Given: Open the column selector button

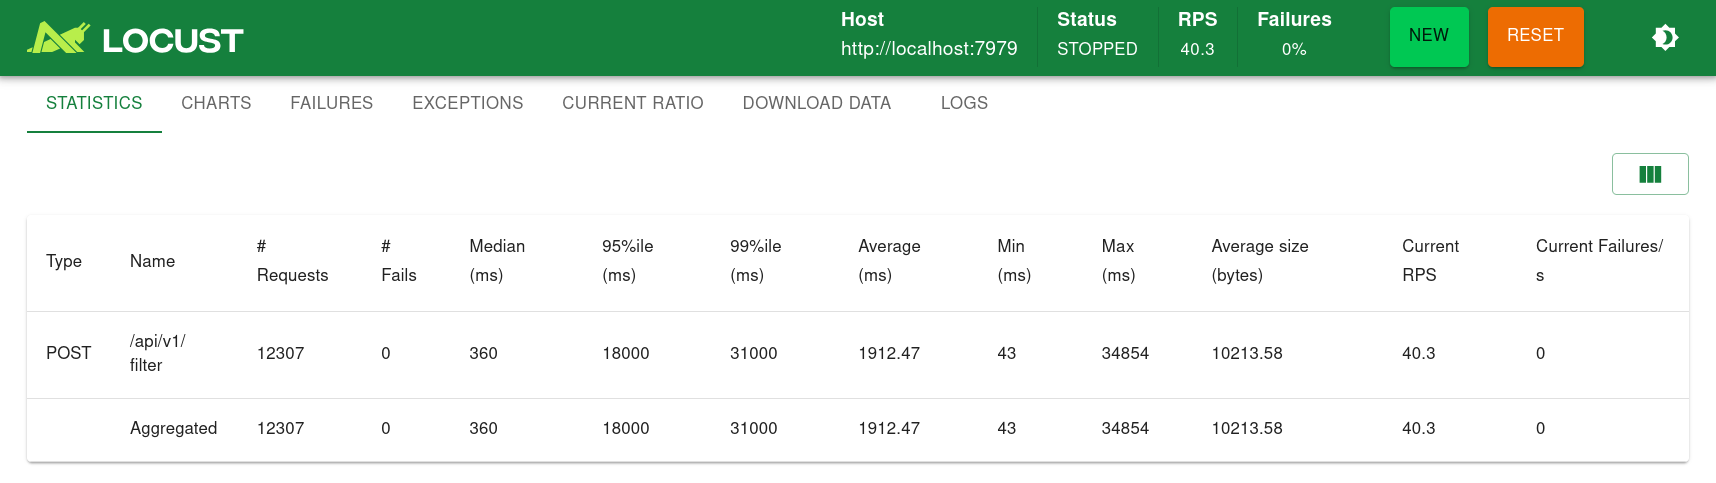Looking at the screenshot, I should click(x=1650, y=174).
